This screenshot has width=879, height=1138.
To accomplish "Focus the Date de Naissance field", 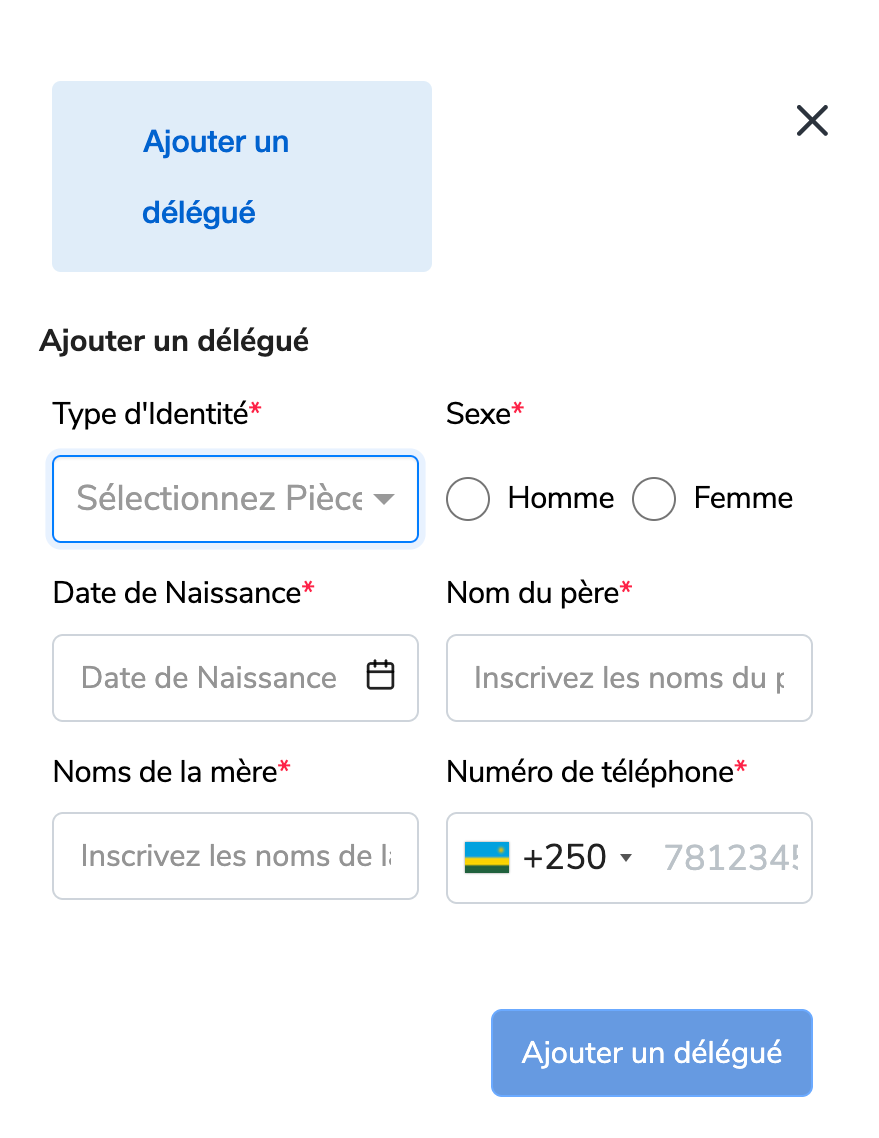I will tap(235, 678).
